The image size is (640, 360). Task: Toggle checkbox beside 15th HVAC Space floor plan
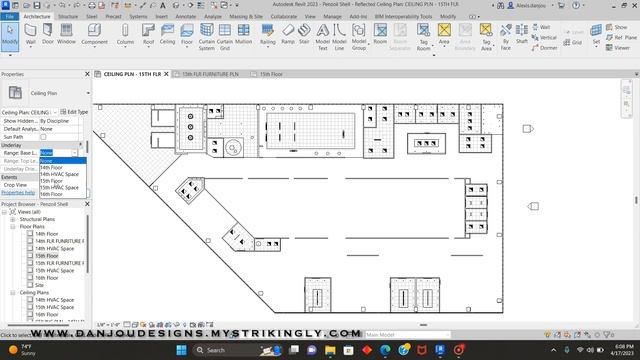30,271
